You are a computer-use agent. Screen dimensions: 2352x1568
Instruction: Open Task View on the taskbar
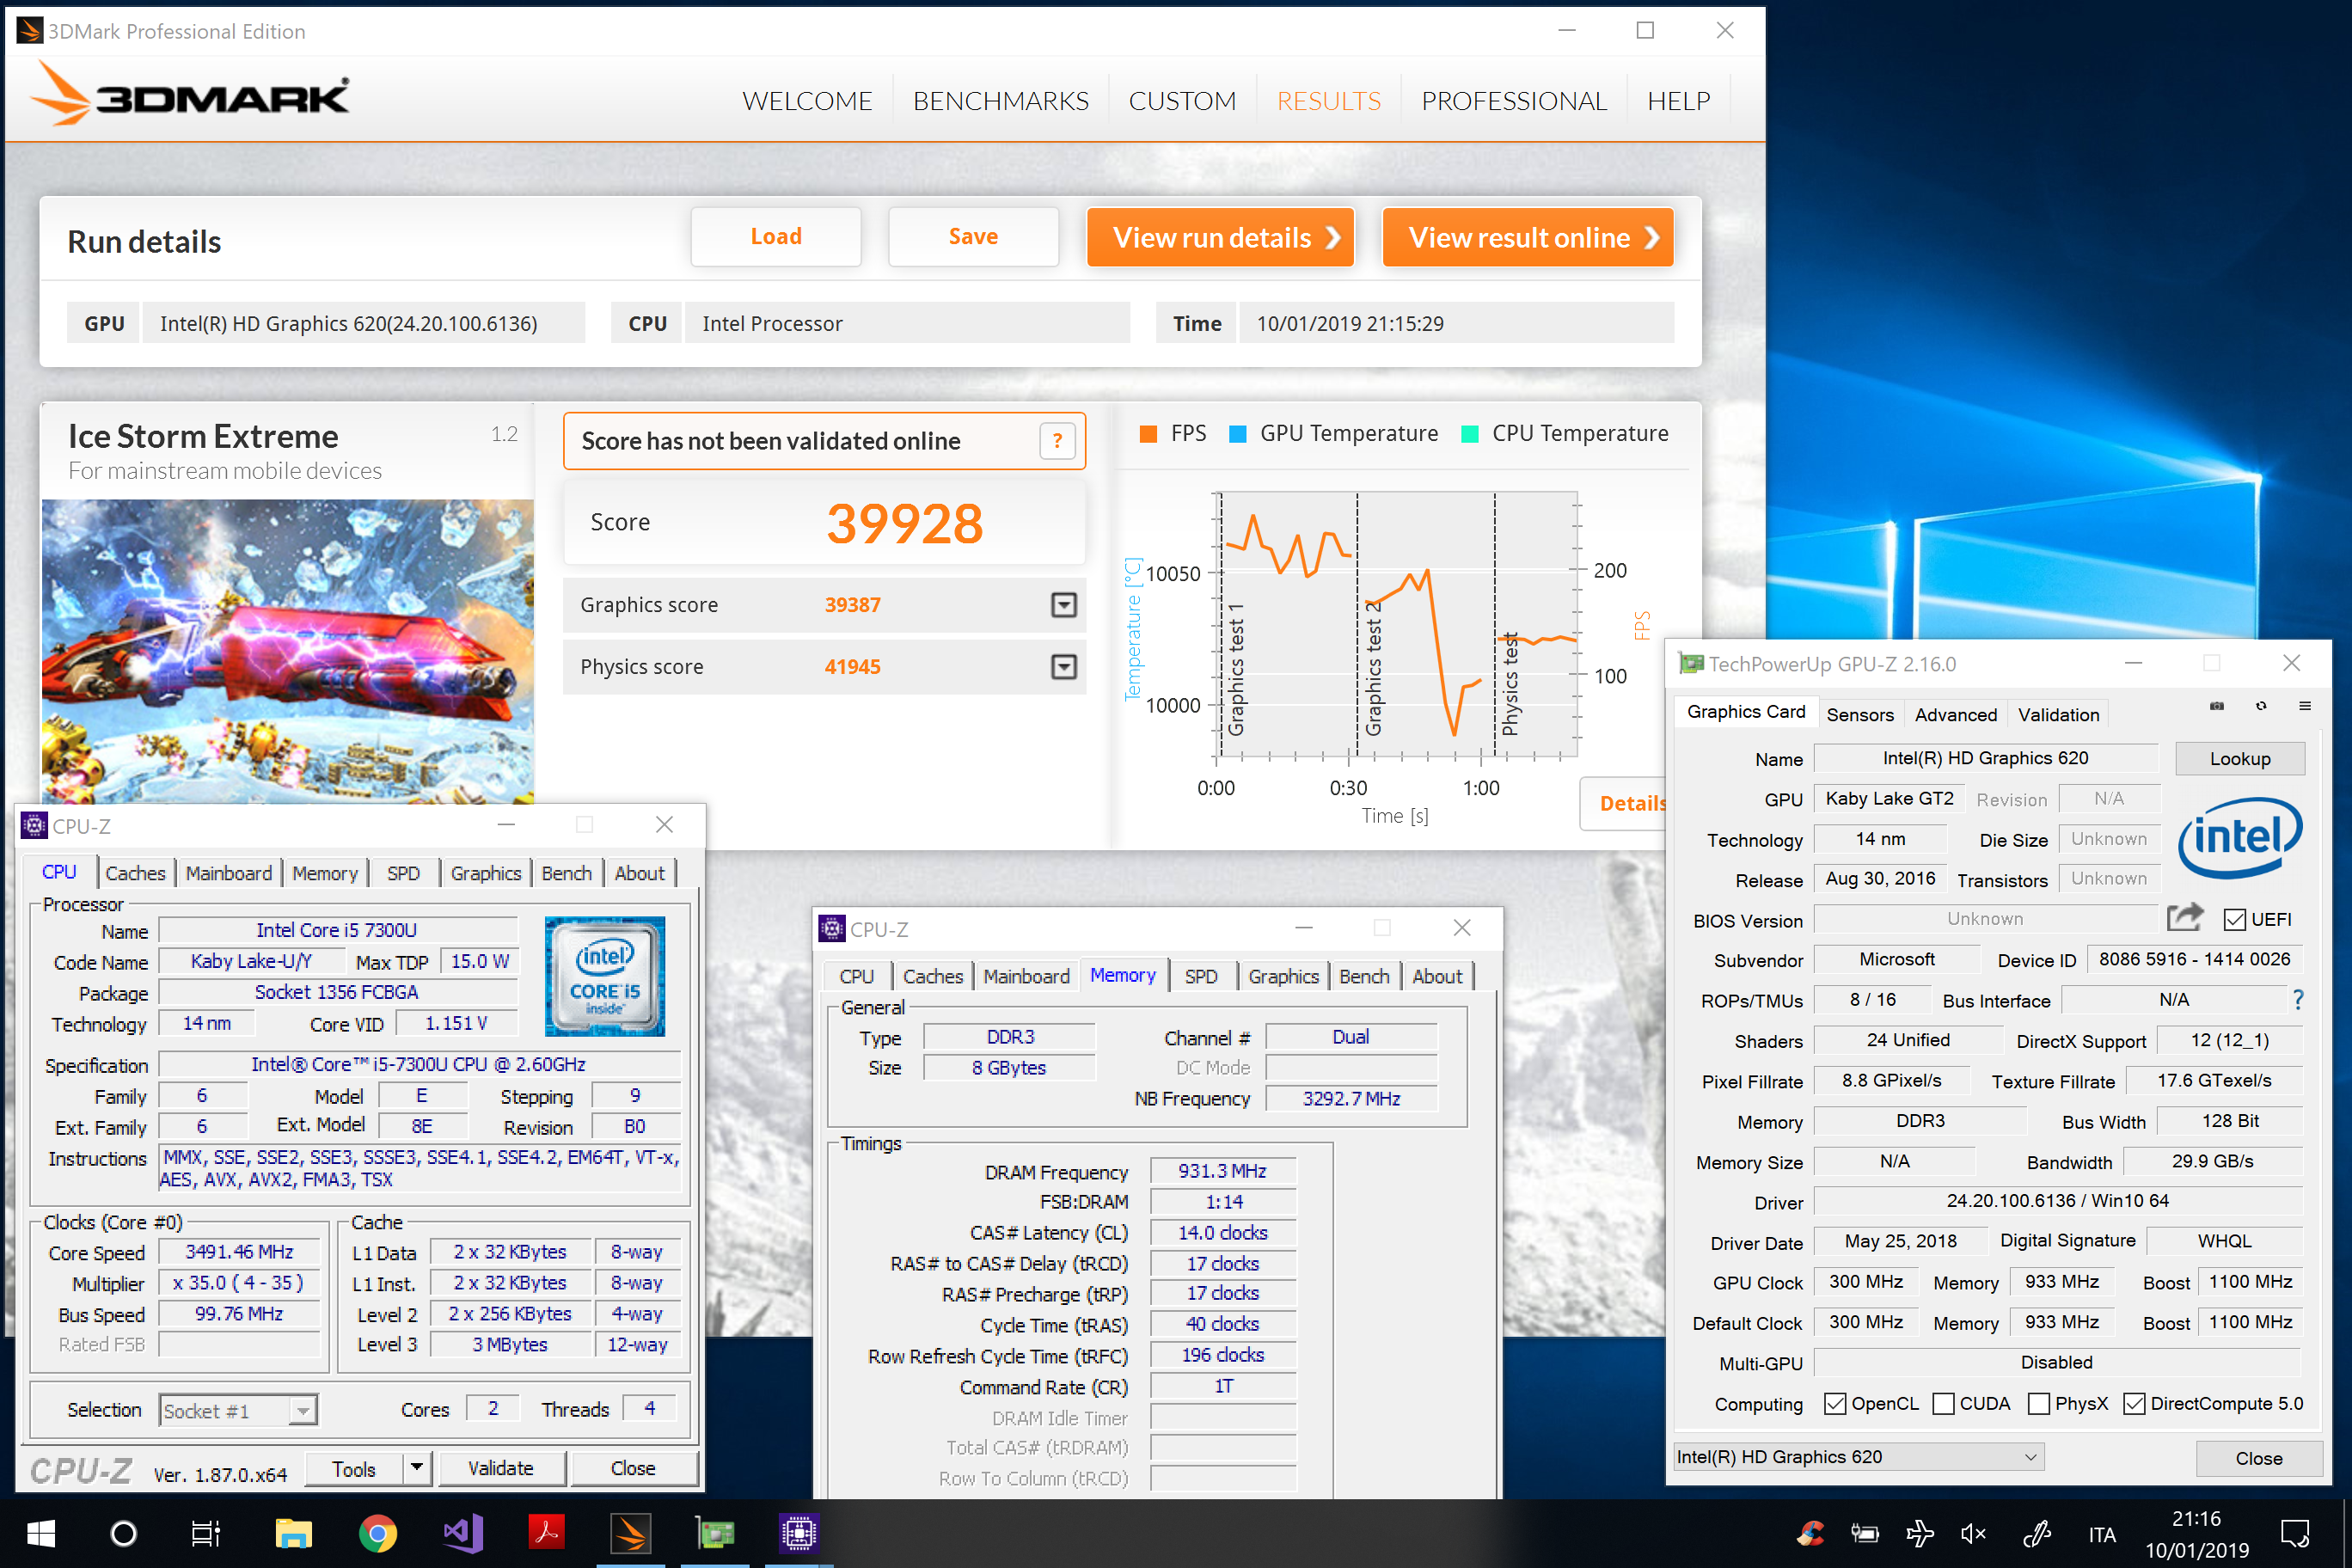click(x=206, y=1533)
